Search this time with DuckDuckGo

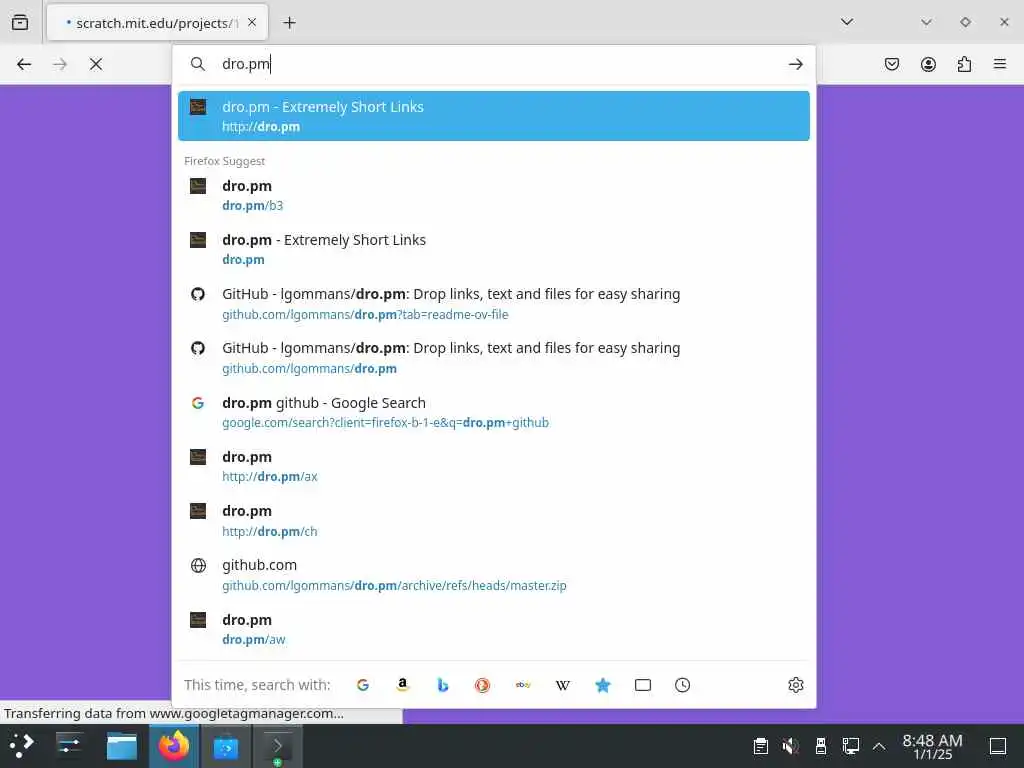[483, 685]
